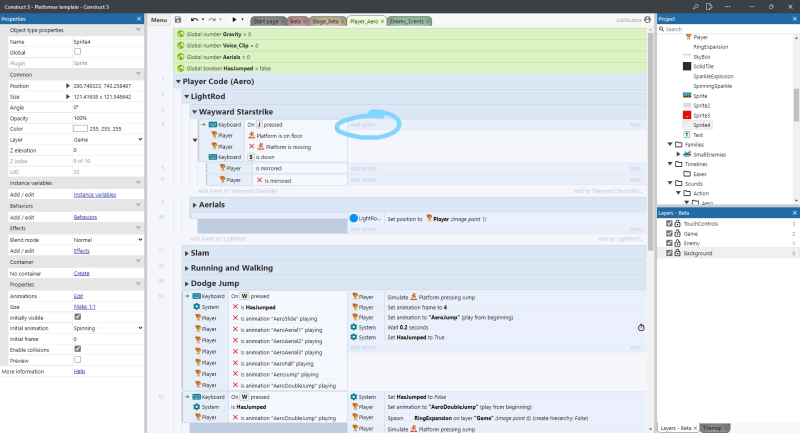Click the HasJumped global boolean icon
This screenshot has width=800, height=433.
[180, 68]
